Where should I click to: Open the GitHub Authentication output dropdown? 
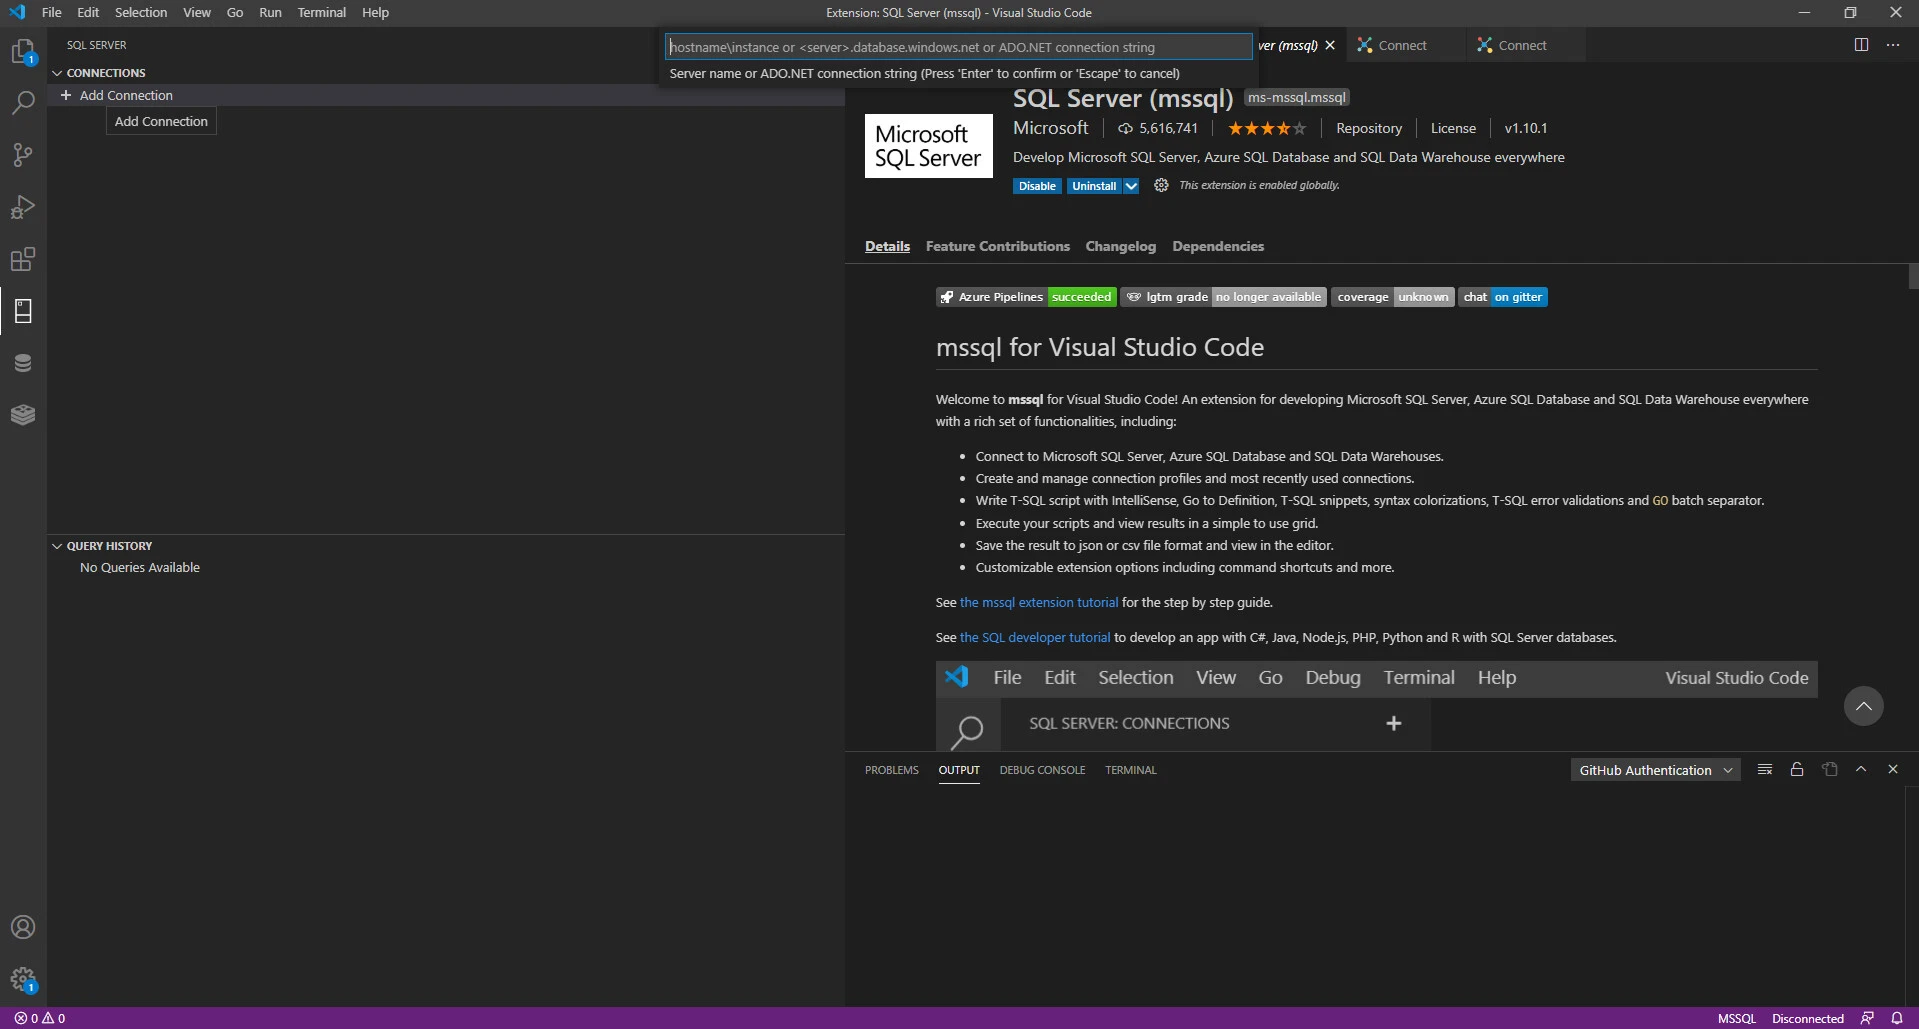(1655, 770)
